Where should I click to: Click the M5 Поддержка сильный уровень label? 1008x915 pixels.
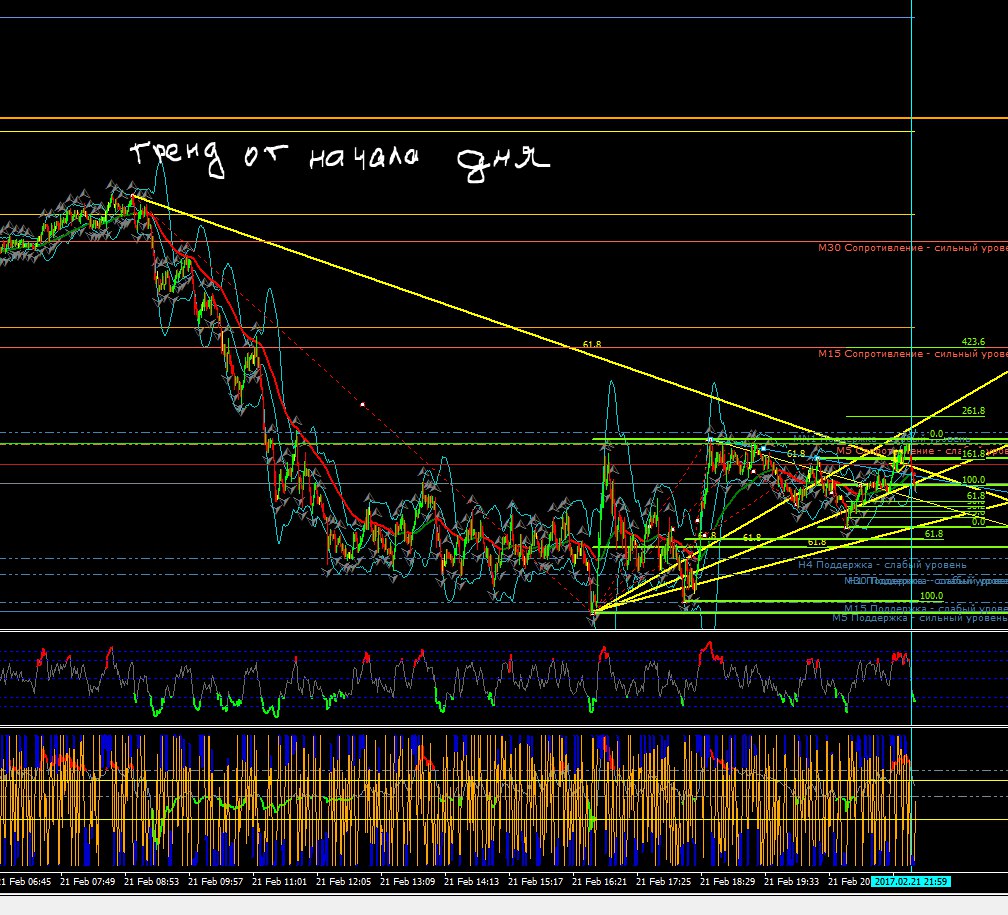click(919, 618)
